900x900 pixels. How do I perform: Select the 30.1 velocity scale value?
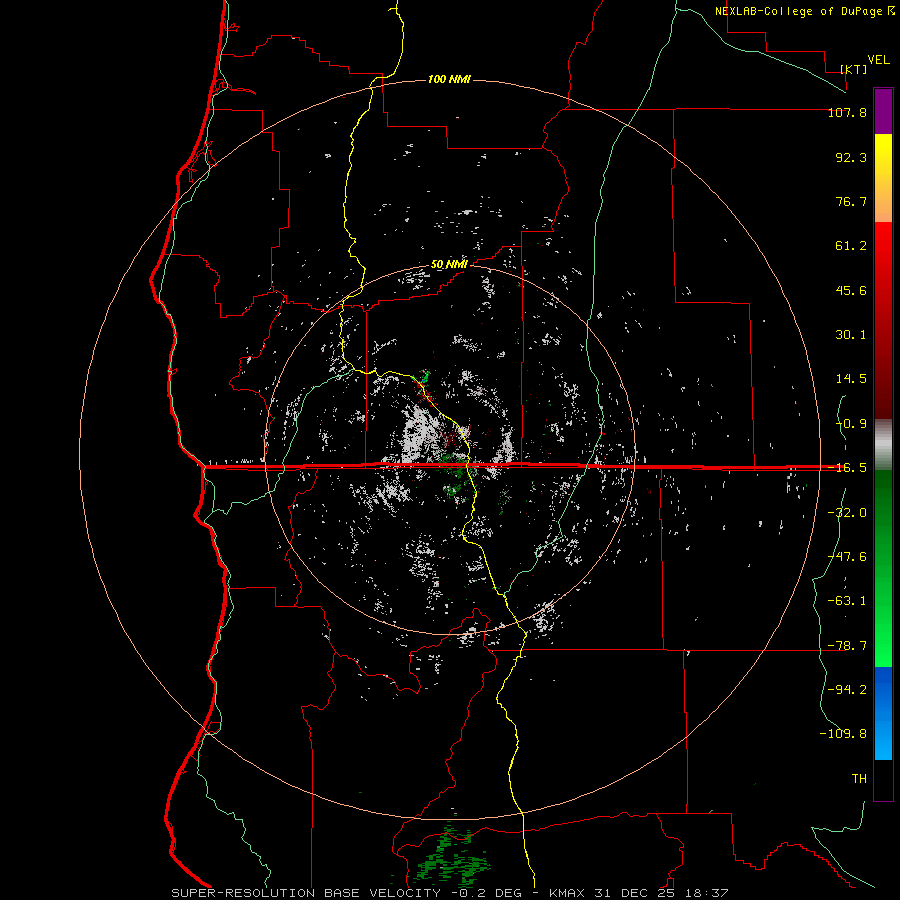pos(851,335)
